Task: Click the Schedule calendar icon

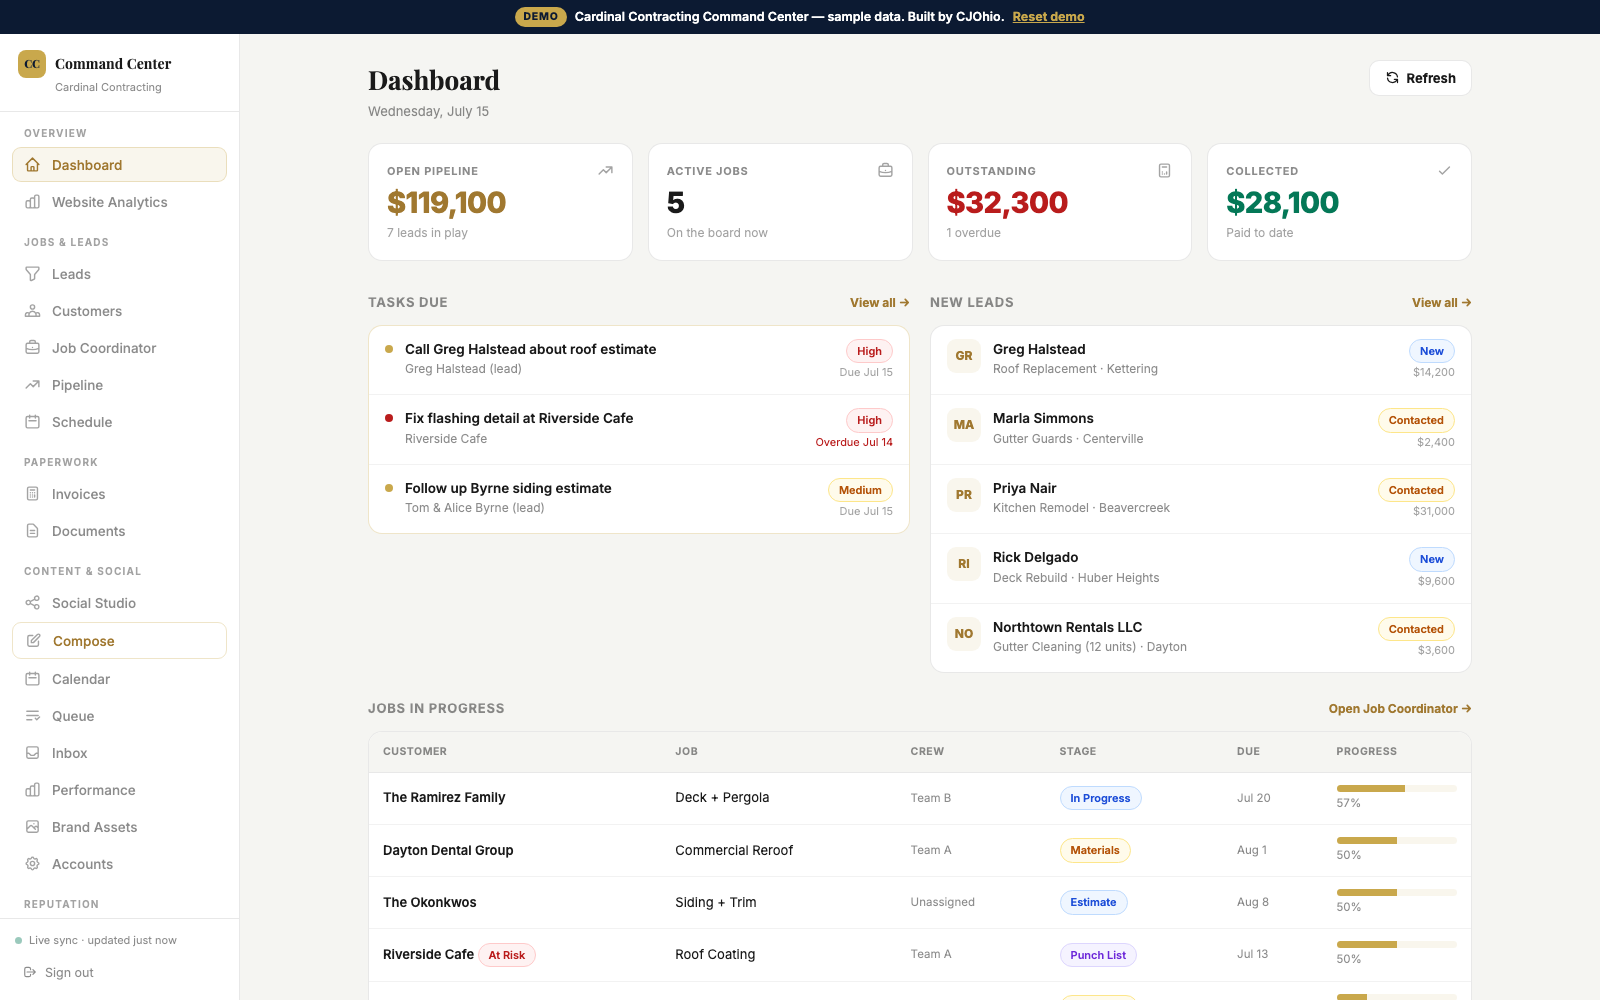Action: point(33,422)
